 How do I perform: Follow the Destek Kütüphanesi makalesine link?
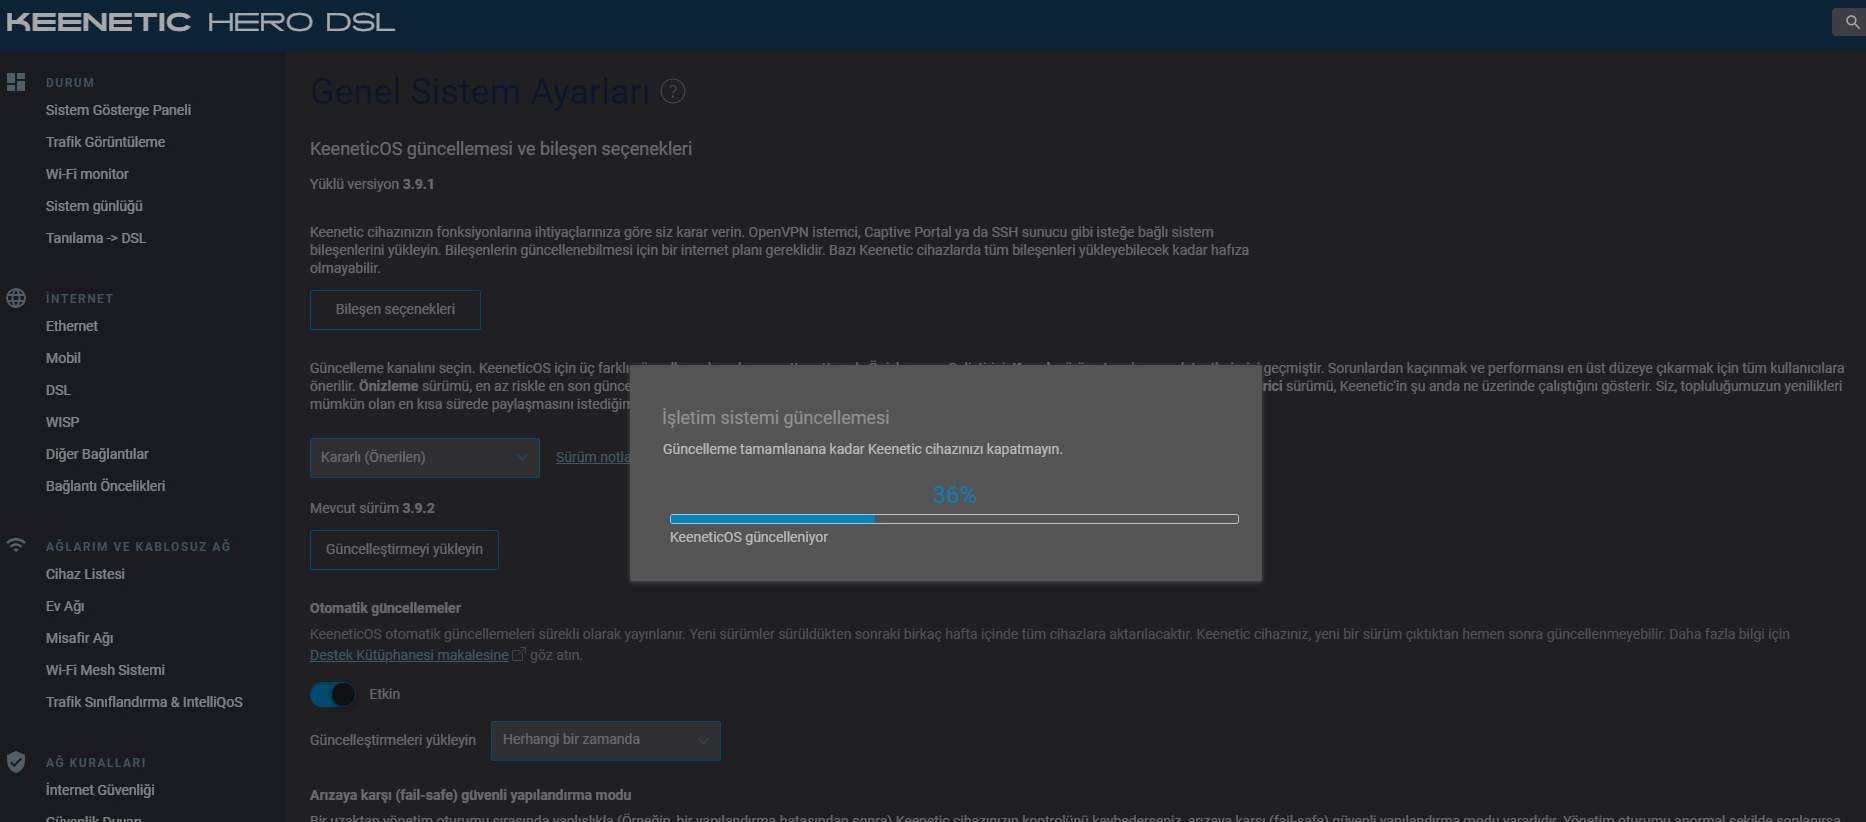(409, 655)
